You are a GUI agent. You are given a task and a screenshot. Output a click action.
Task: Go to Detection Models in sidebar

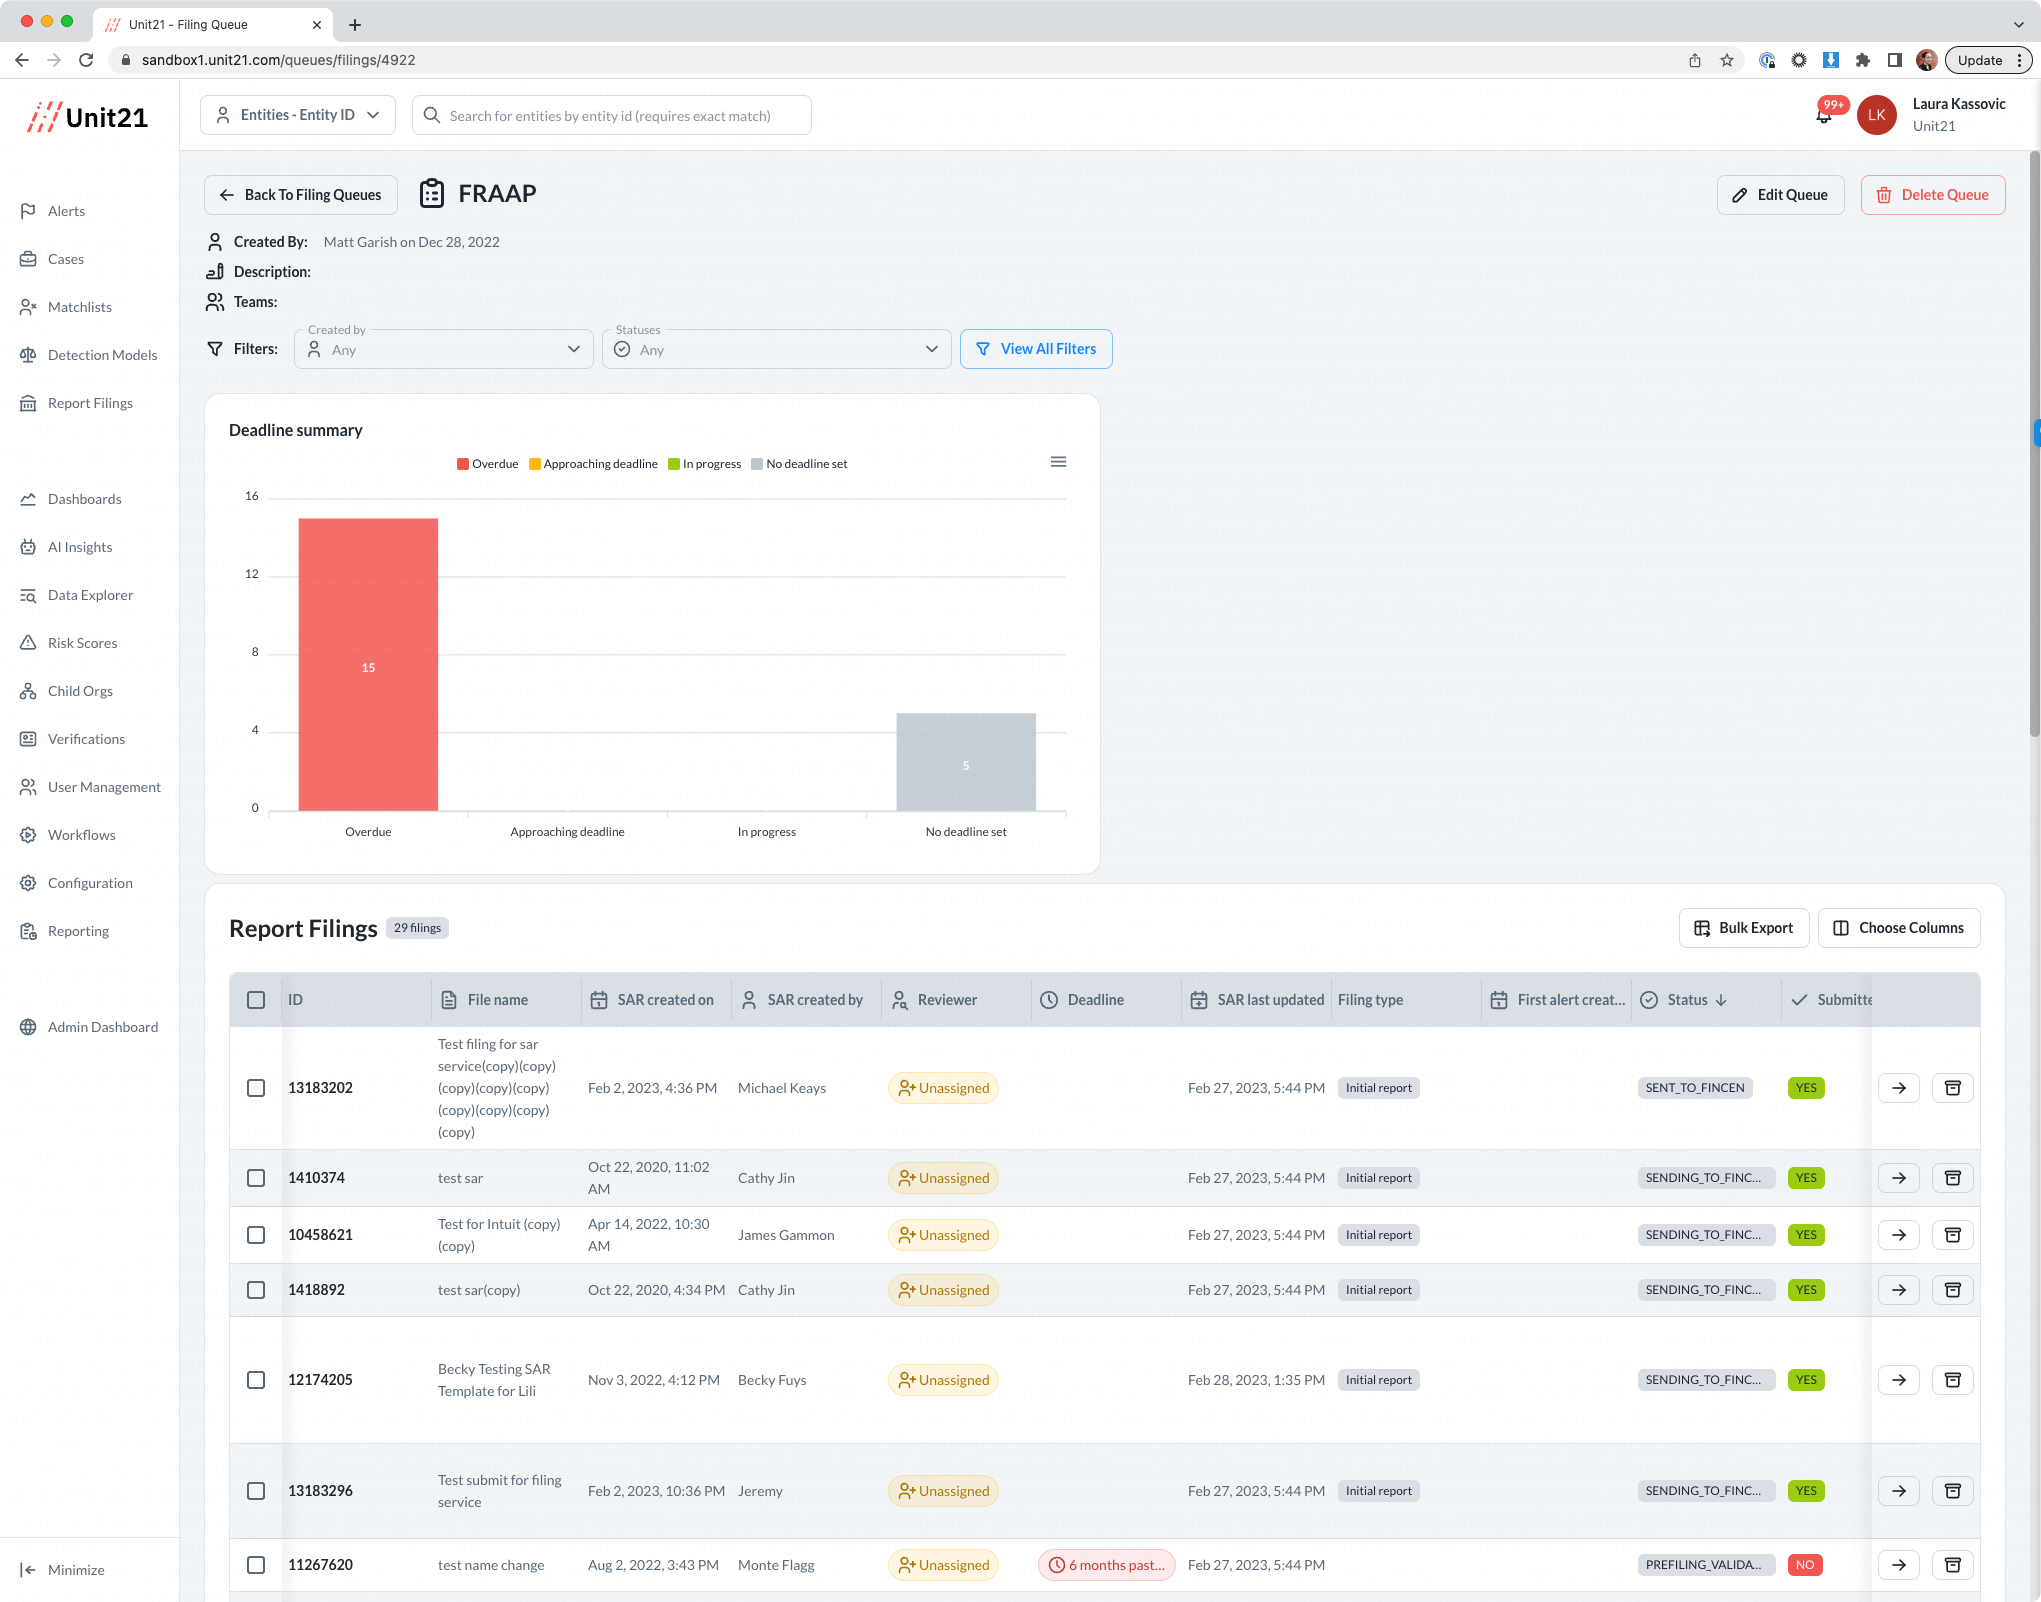[102, 355]
